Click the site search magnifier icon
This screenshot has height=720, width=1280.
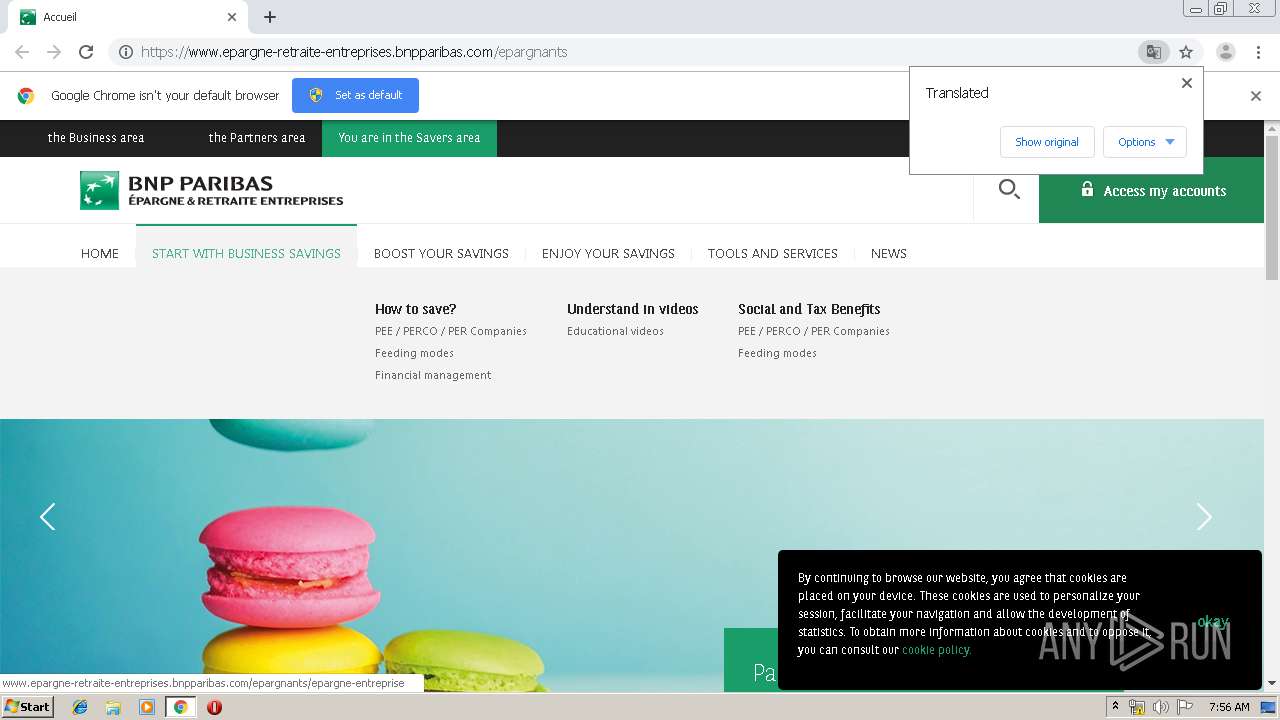[x=1009, y=190]
